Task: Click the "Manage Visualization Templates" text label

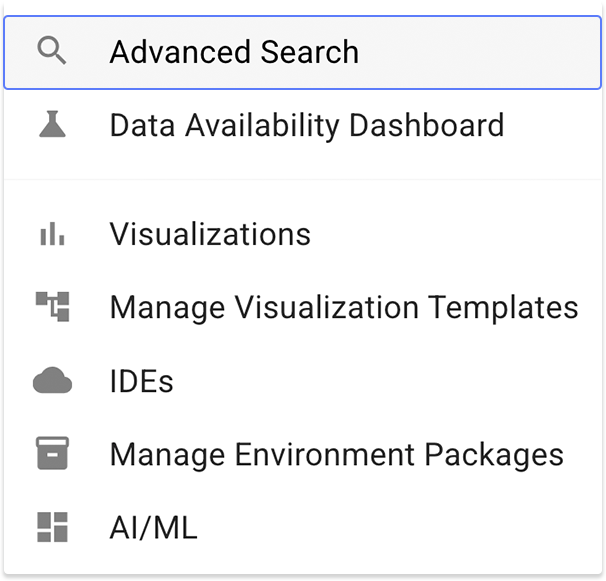Action: click(x=343, y=307)
